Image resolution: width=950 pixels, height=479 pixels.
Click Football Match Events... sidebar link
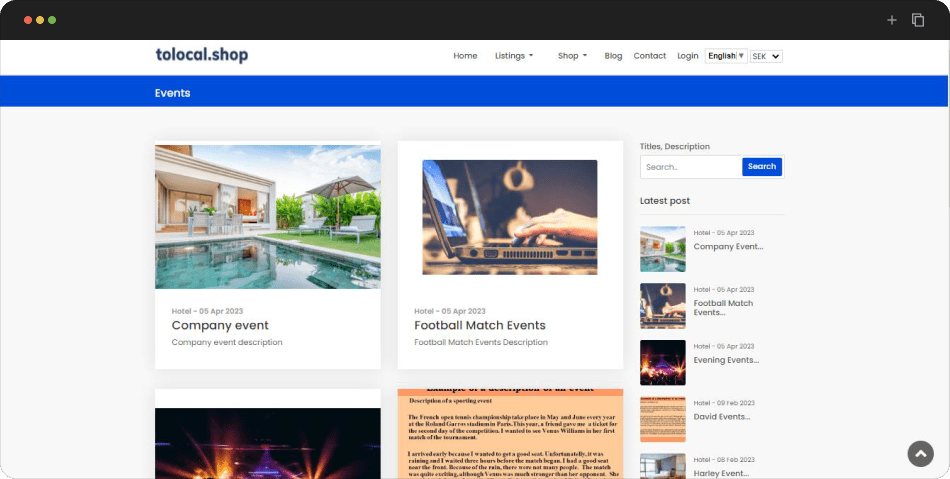tap(723, 308)
